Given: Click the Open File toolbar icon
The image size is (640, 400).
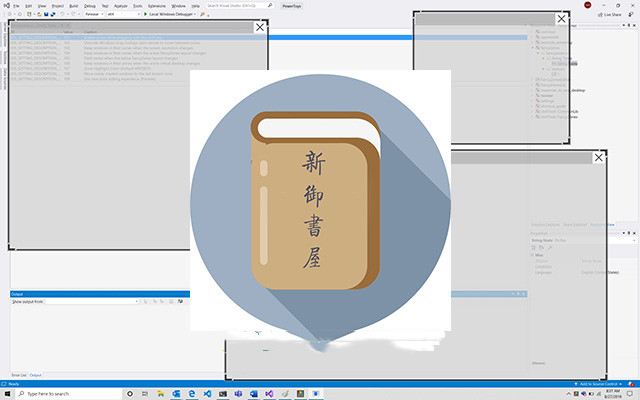Looking at the screenshot, I should (x=40, y=14).
